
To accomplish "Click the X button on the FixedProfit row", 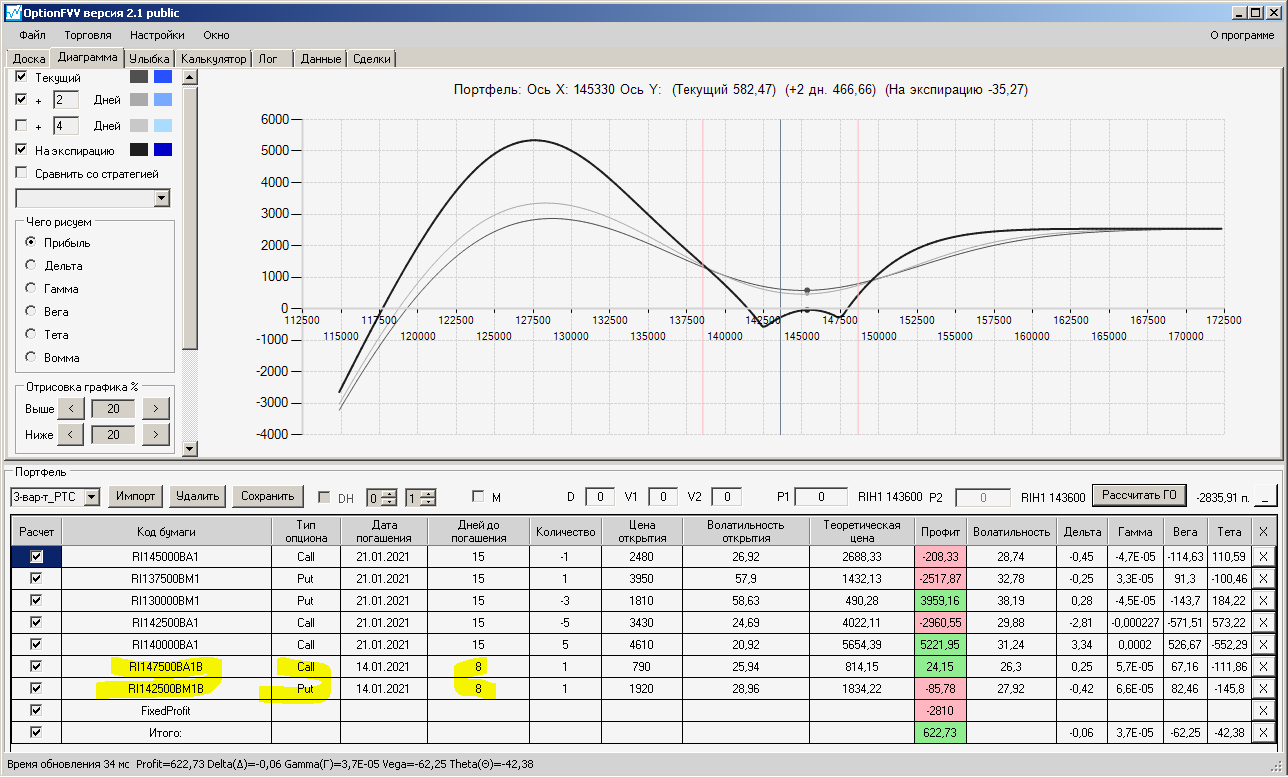I will point(1263,710).
